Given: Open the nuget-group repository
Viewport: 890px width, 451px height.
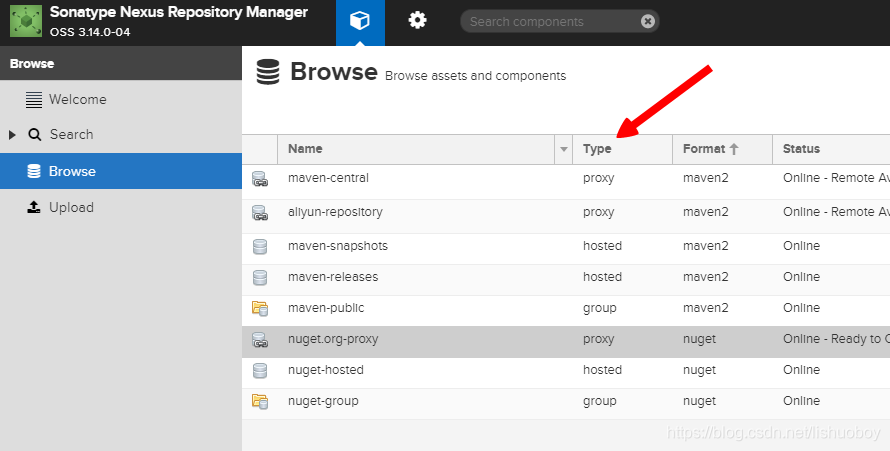Looking at the screenshot, I should tap(323, 401).
